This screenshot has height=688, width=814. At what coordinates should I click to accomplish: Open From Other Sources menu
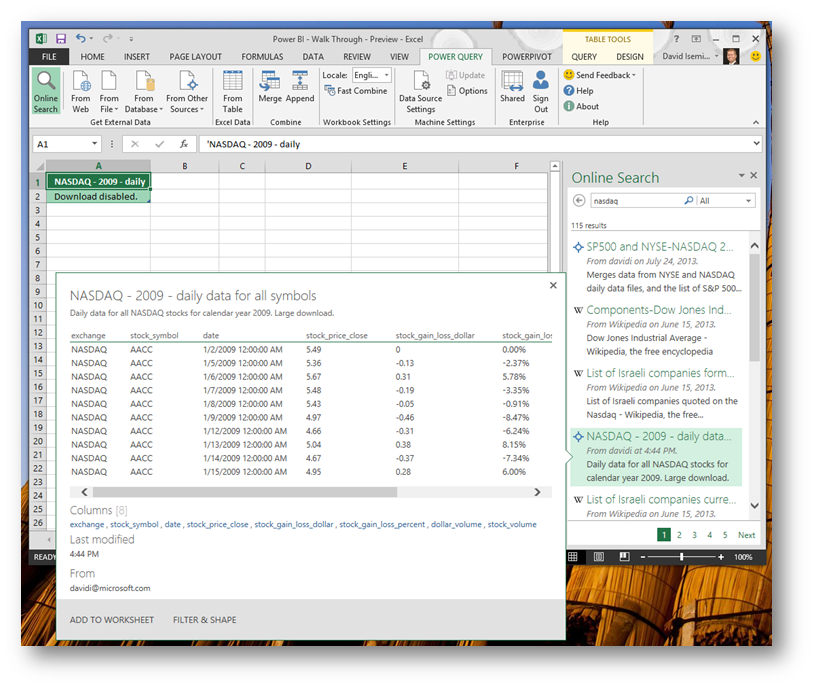tap(187, 91)
